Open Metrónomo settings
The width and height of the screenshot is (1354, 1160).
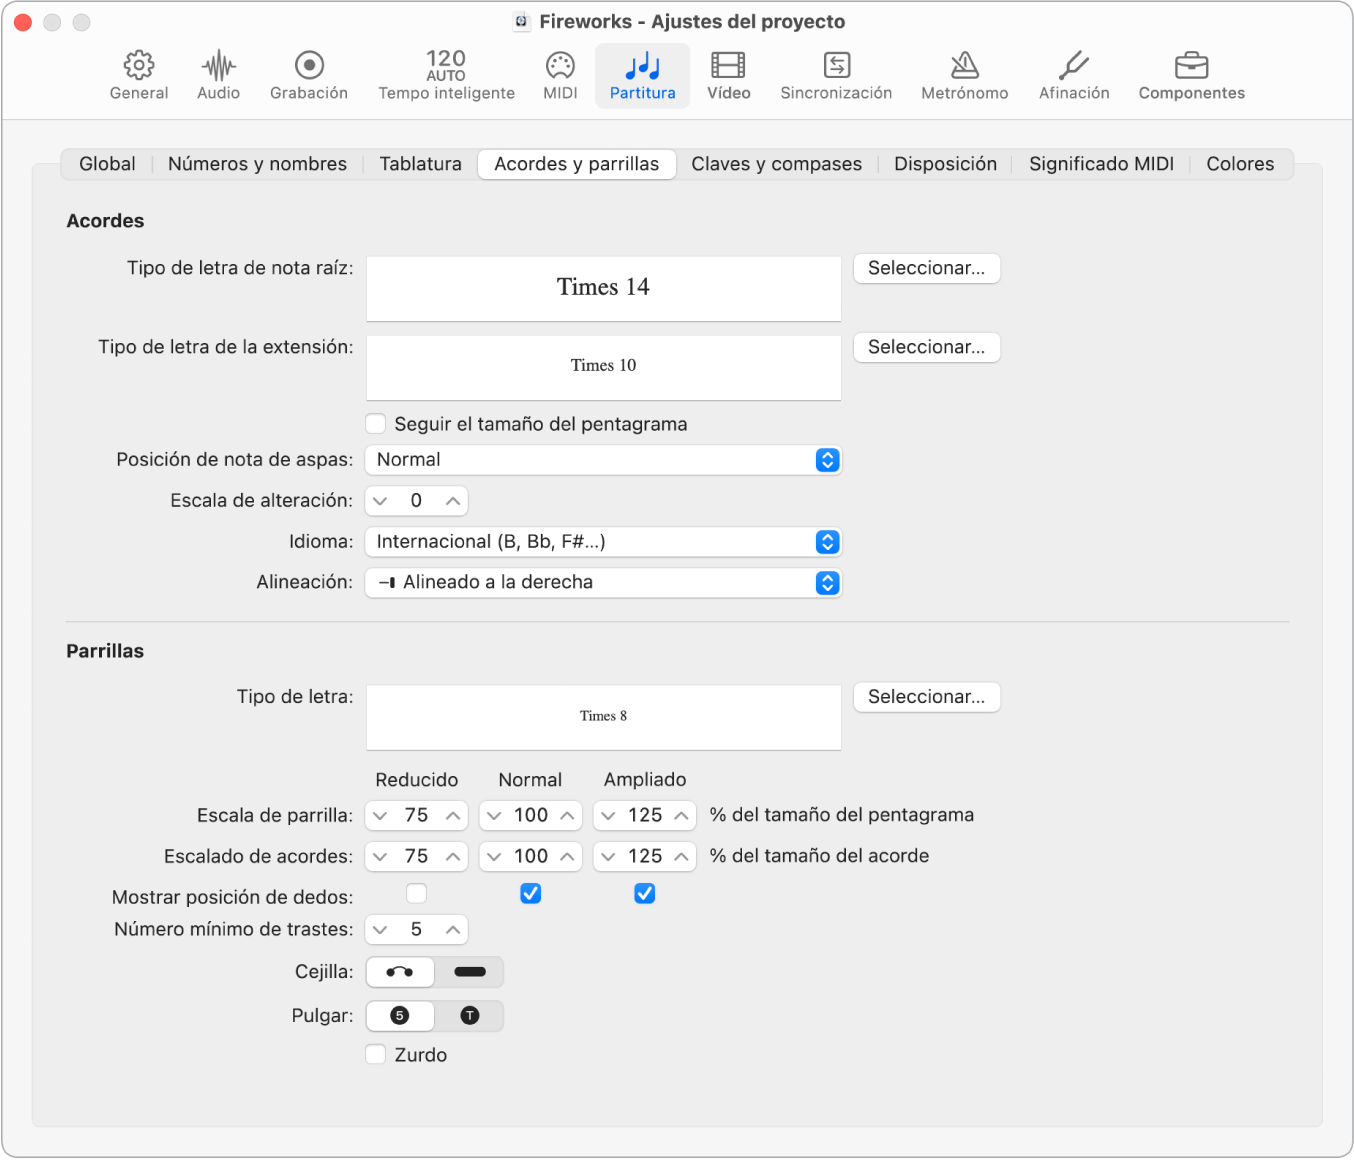tap(964, 76)
